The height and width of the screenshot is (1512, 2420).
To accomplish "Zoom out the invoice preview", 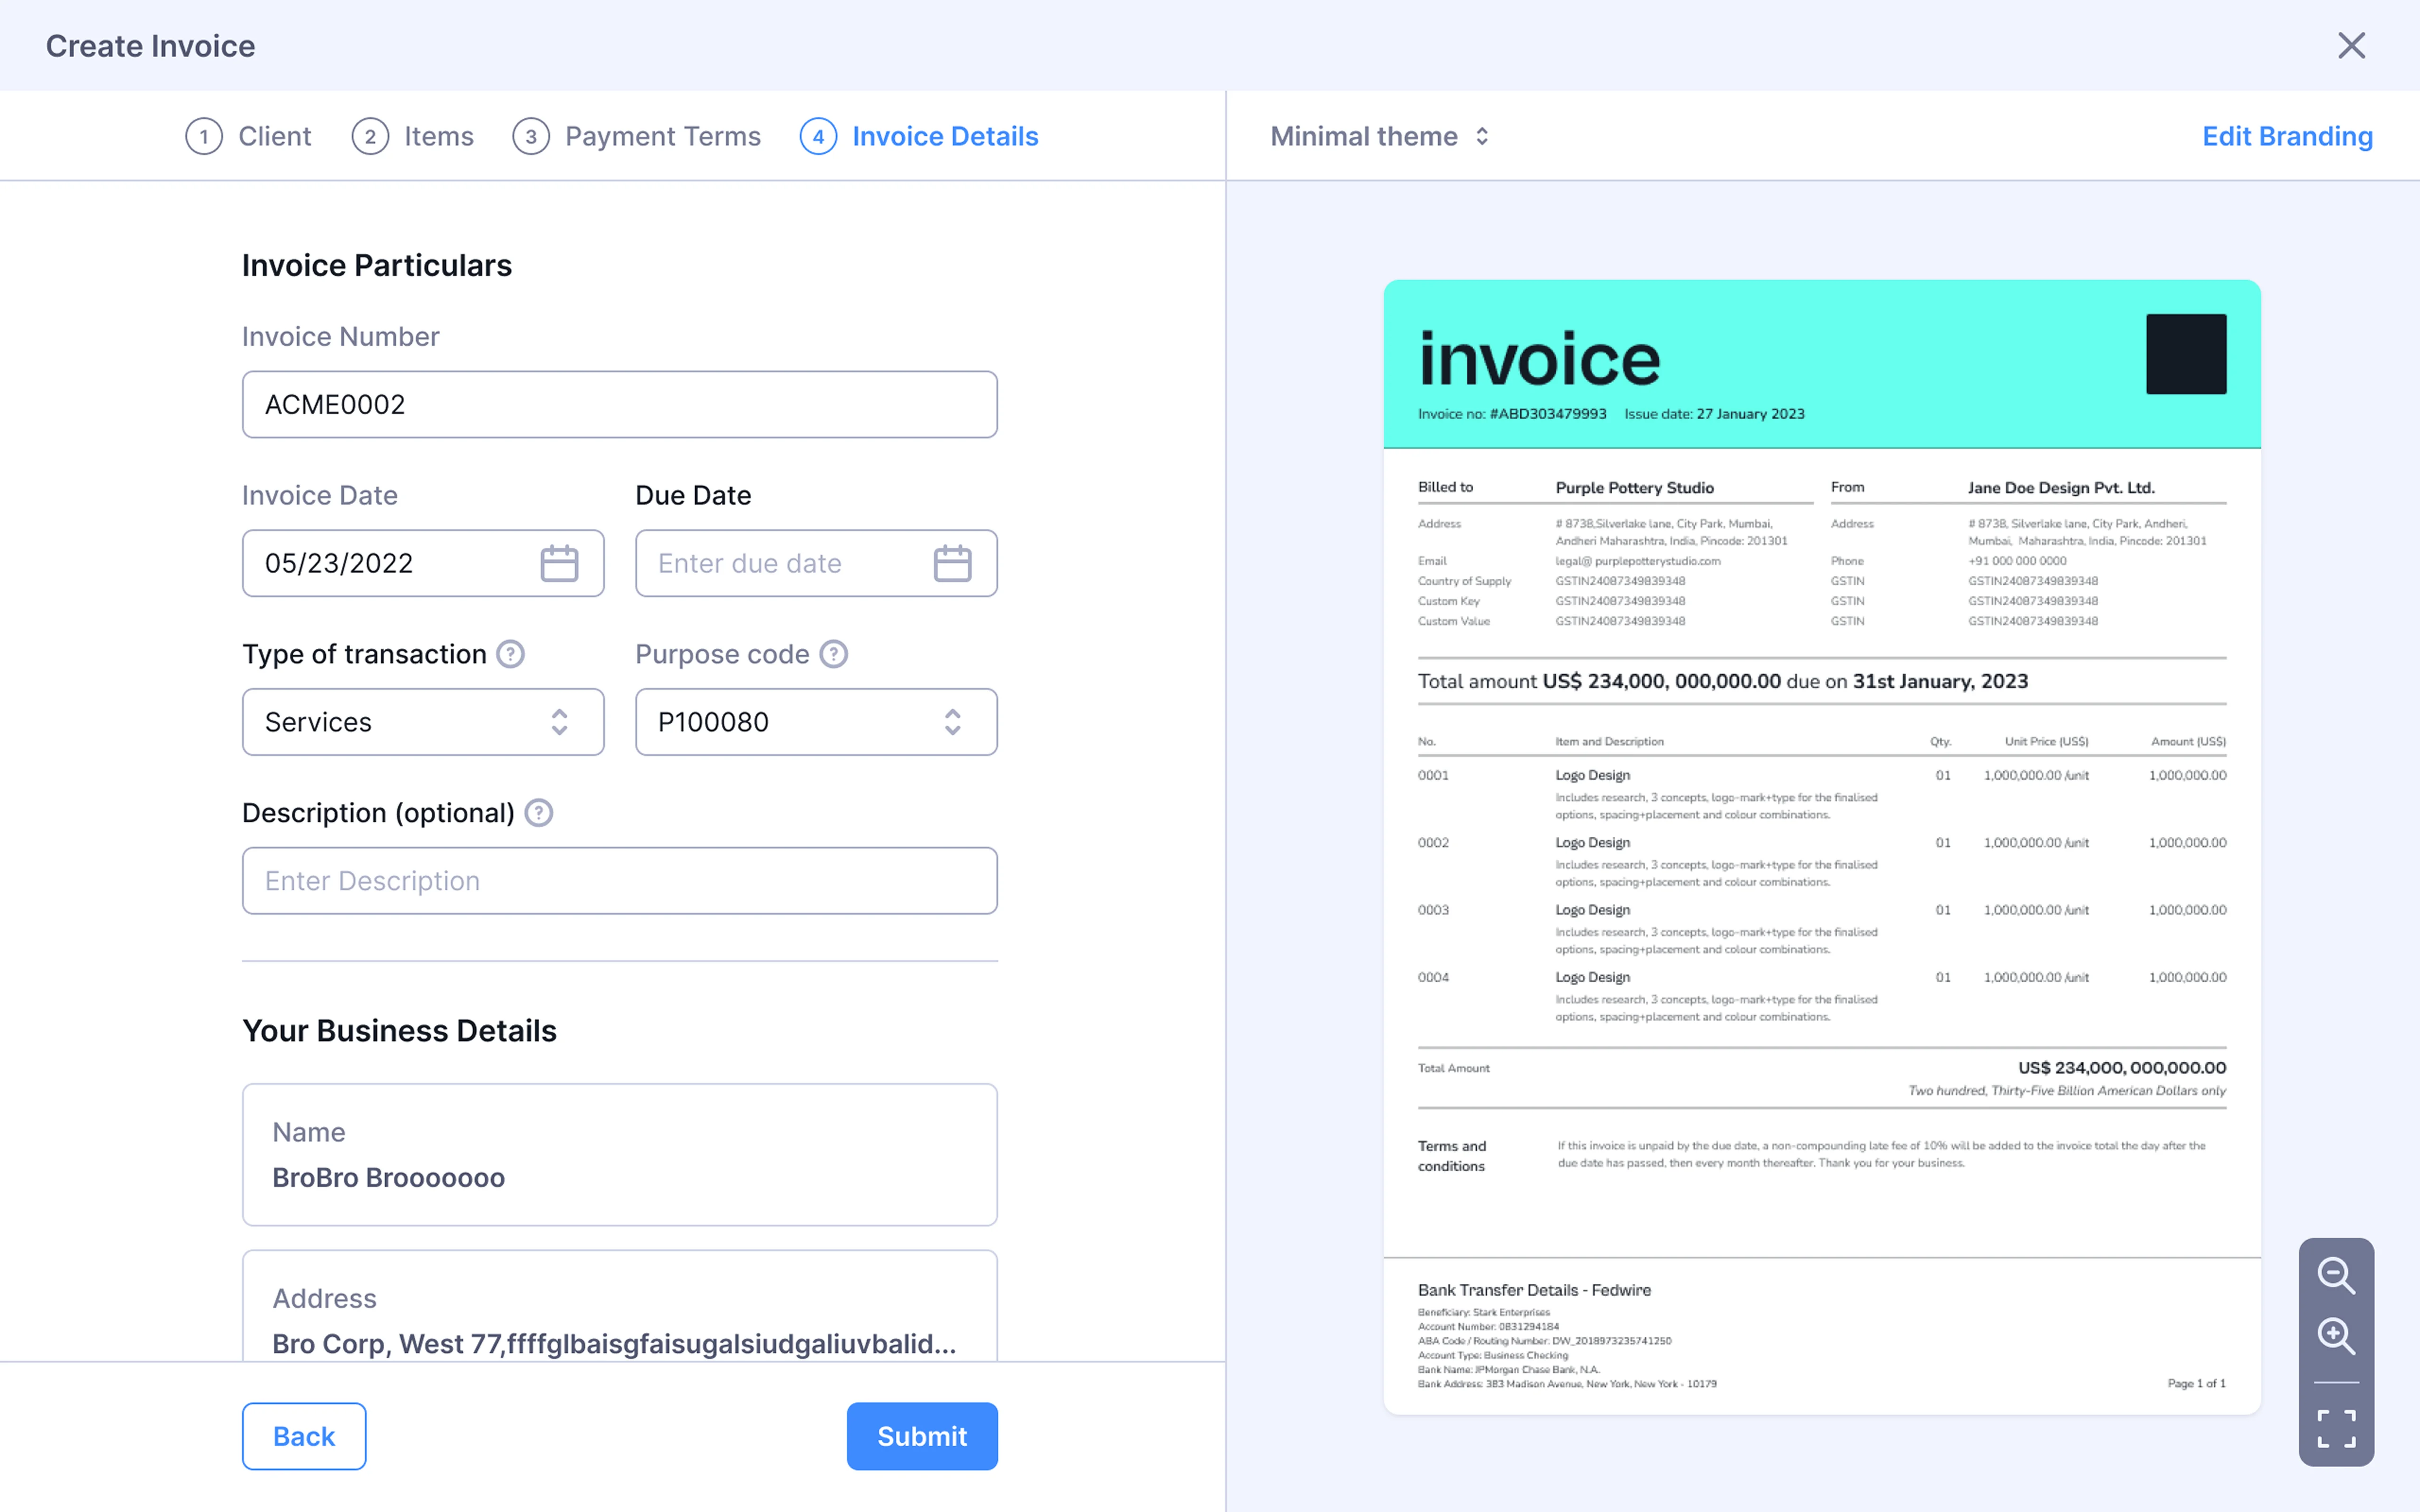I will point(2336,1275).
